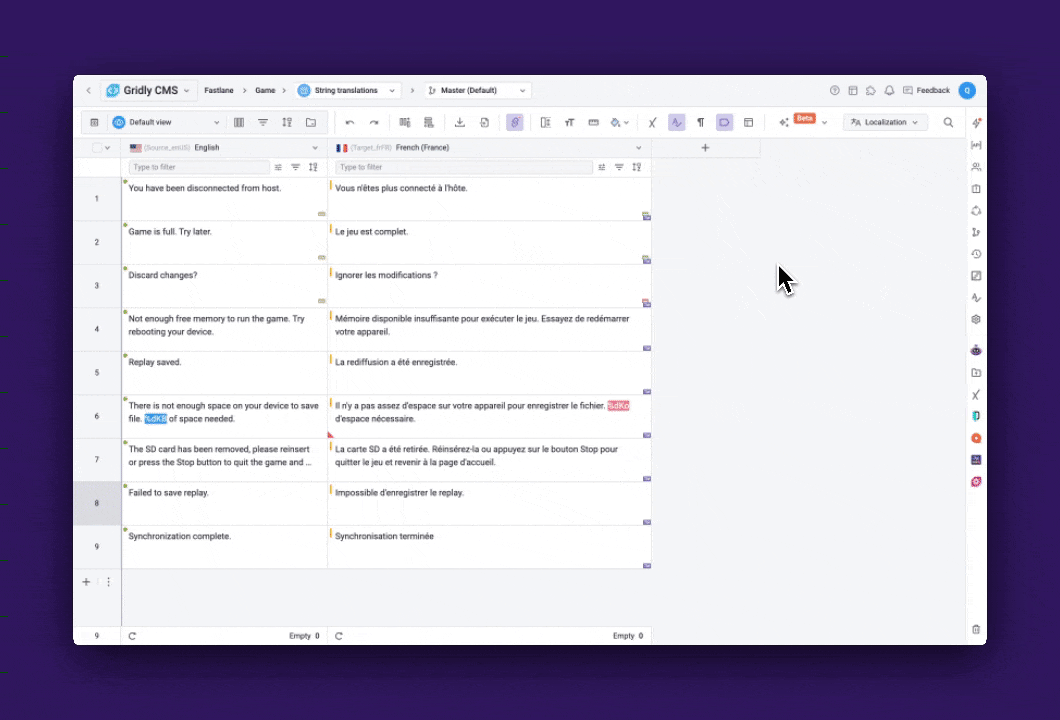This screenshot has width=1060, height=720.
Task: Open the branch icon in right sidebar
Action: 976,232
